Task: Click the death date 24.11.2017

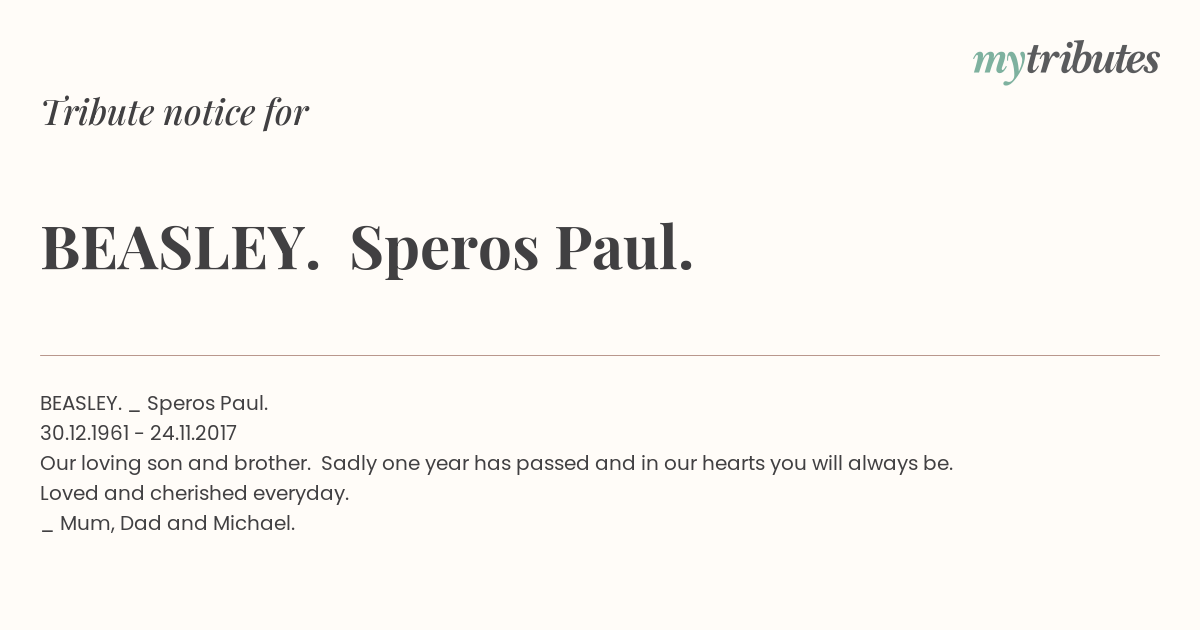Action: tap(193, 433)
